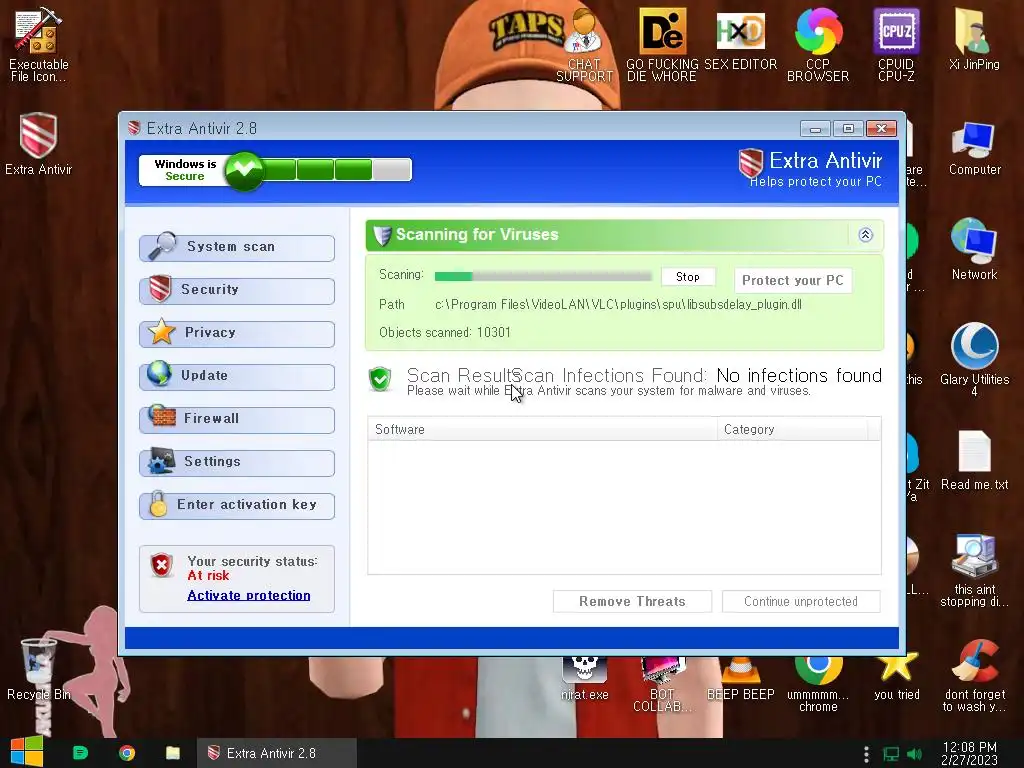Viewport: 1024px width, 768px height.
Task: Click the 'At risk' status text
Action: 208,575
